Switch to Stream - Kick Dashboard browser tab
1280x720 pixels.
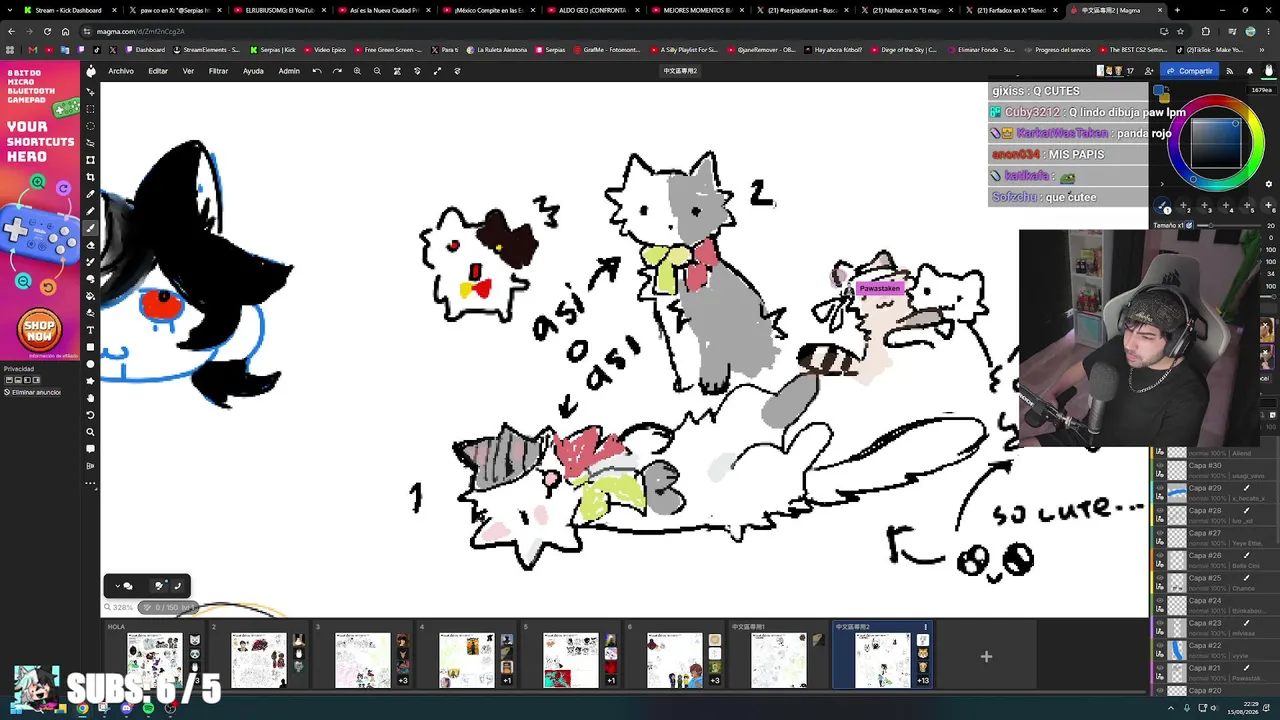pyautogui.click(x=64, y=10)
